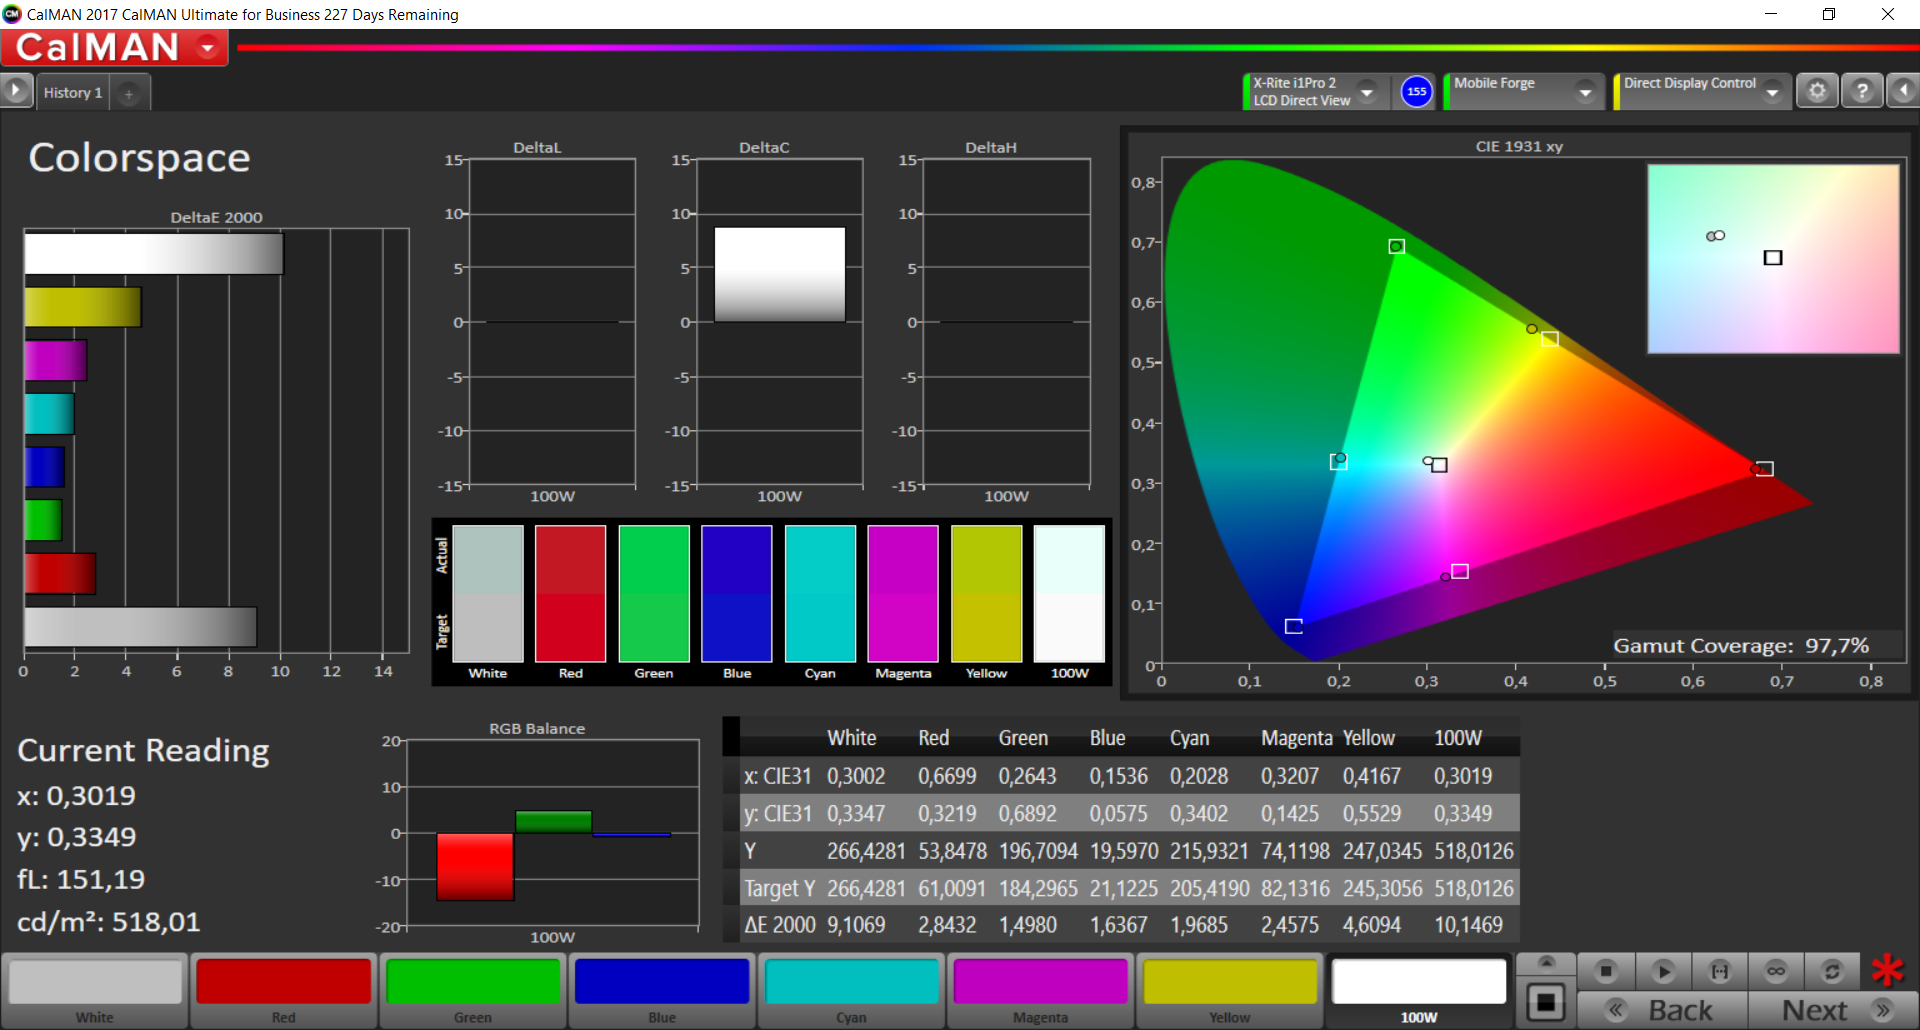The image size is (1920, 1030).
Task: Select the White pattern swatch
Action: (95, 990)
